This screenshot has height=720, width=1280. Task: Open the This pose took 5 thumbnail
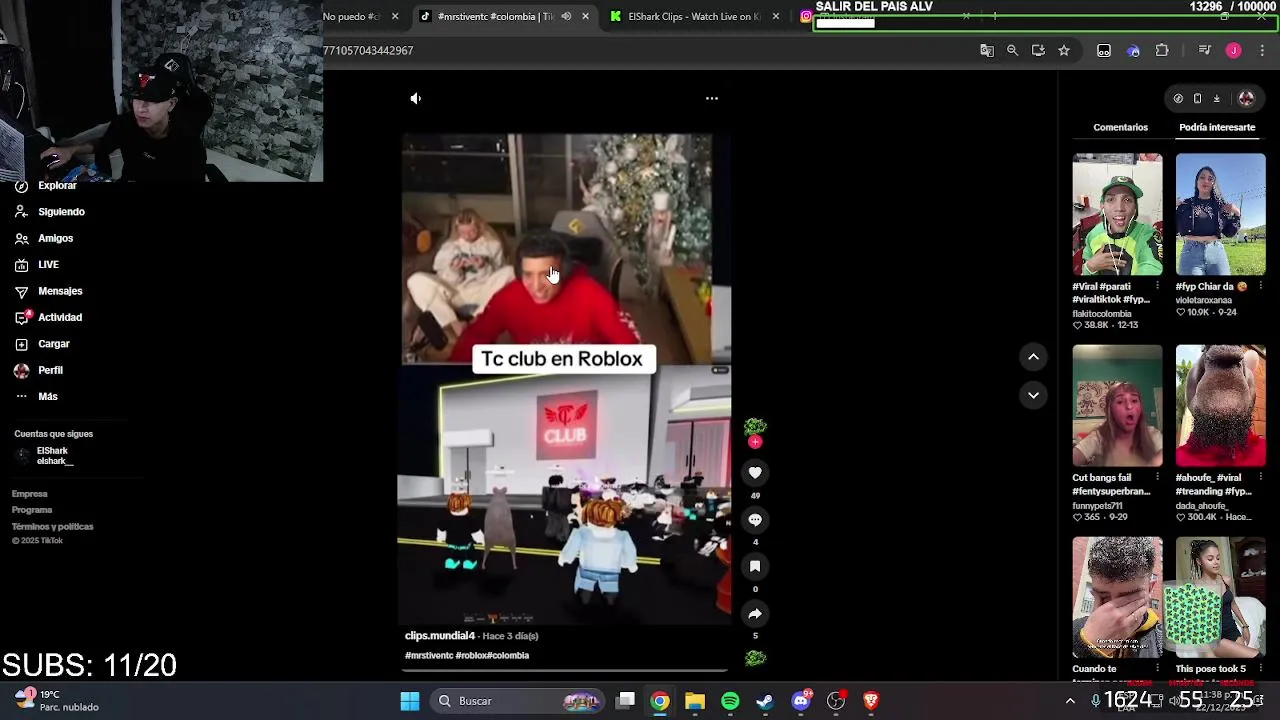pyautogui.click(x=1220, y=597)
